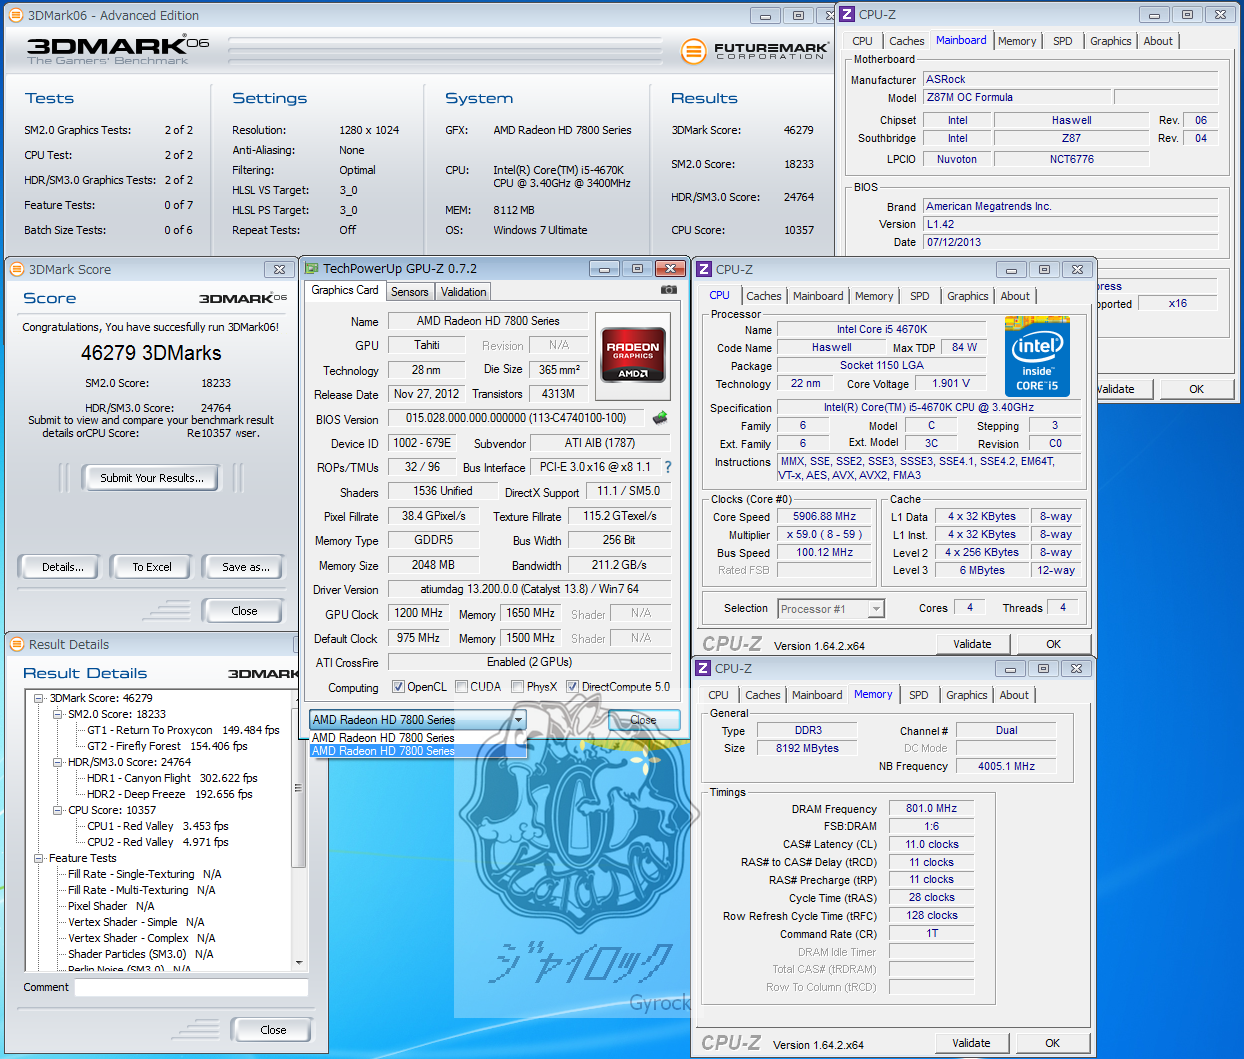Select HDR1 - Canyon Flight row
The image size is (1244, 1059).
tap(172, 778)
